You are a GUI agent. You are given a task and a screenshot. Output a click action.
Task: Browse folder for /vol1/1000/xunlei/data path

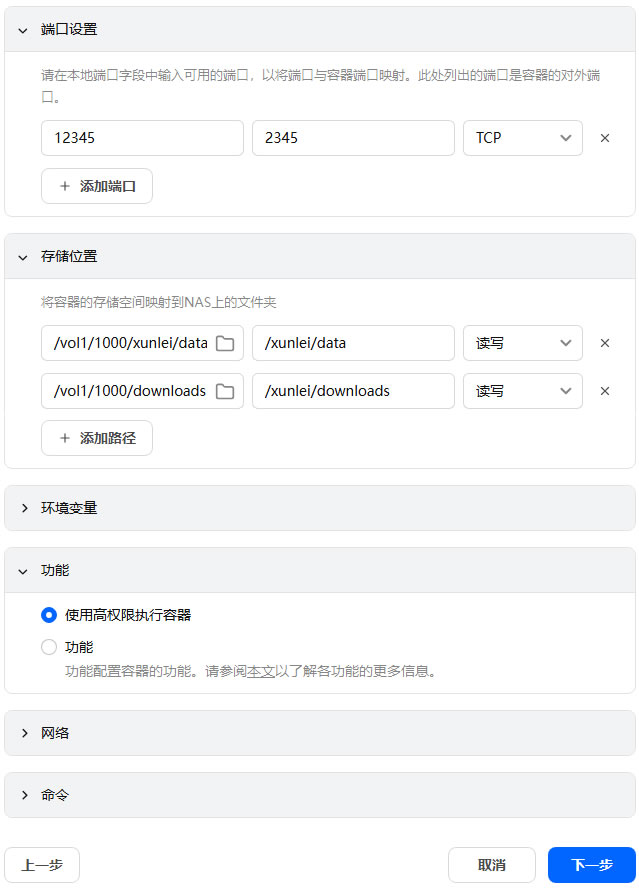click(225, 343)
